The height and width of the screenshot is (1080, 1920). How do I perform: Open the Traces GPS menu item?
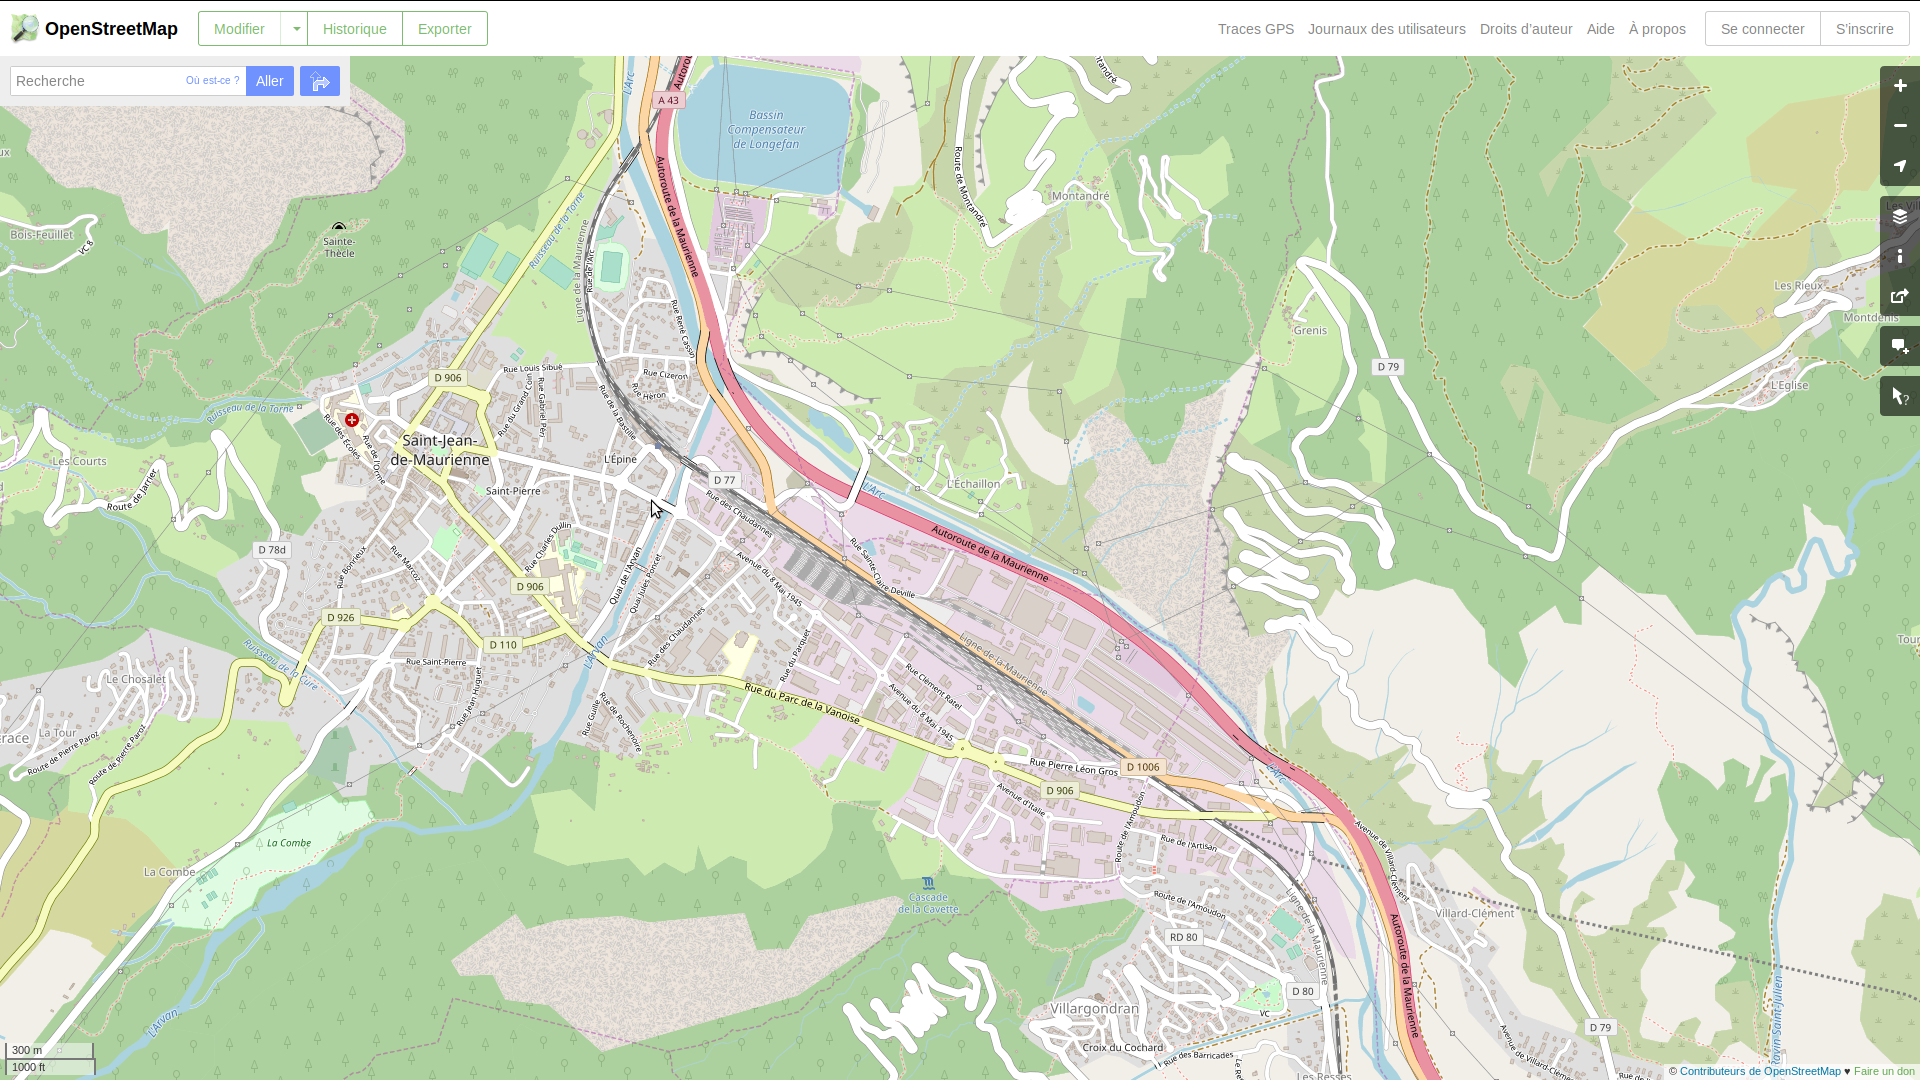[x=1255, y=29]
